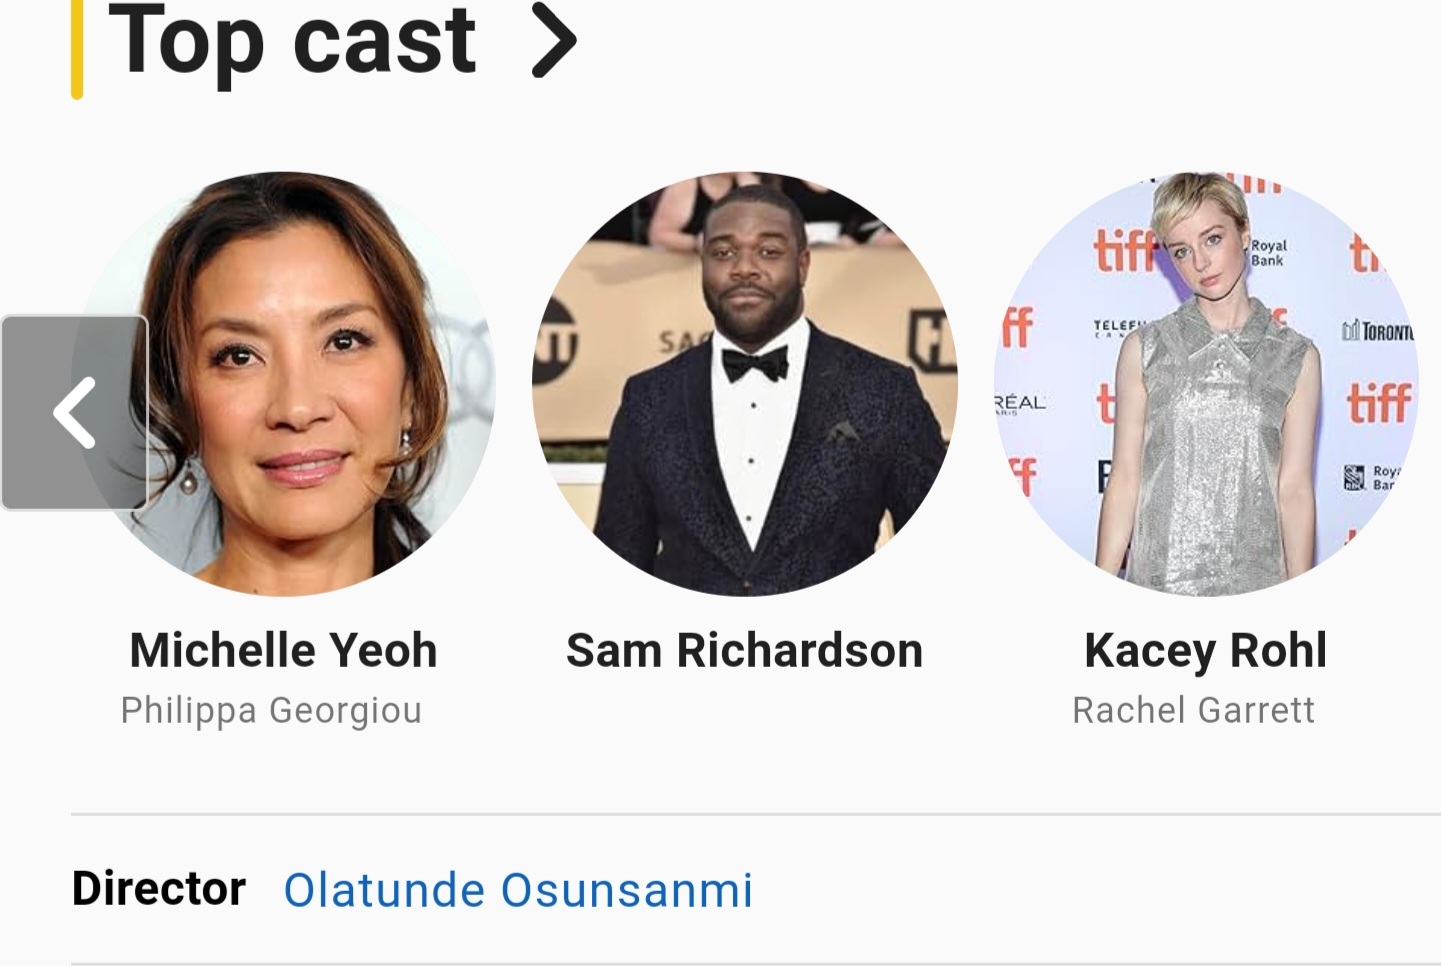View Sam Richardson's circular photo
The width and height of the screenshot is (1441, 966).
pyautogui.click(x=745, y=384)
